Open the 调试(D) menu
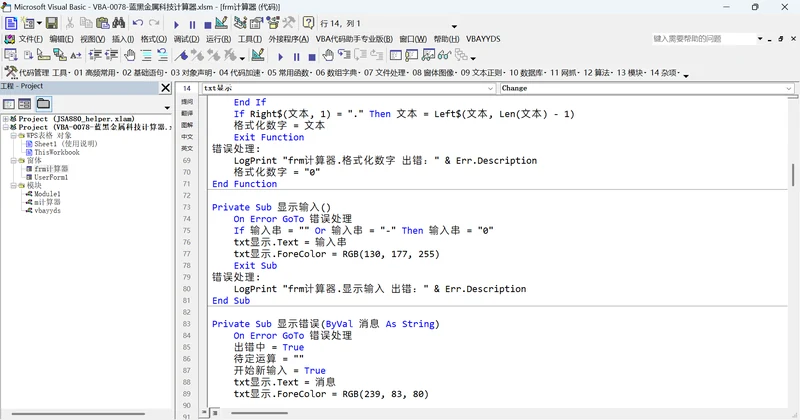This screenshot has width=800, height=420. tap(186, 39)
